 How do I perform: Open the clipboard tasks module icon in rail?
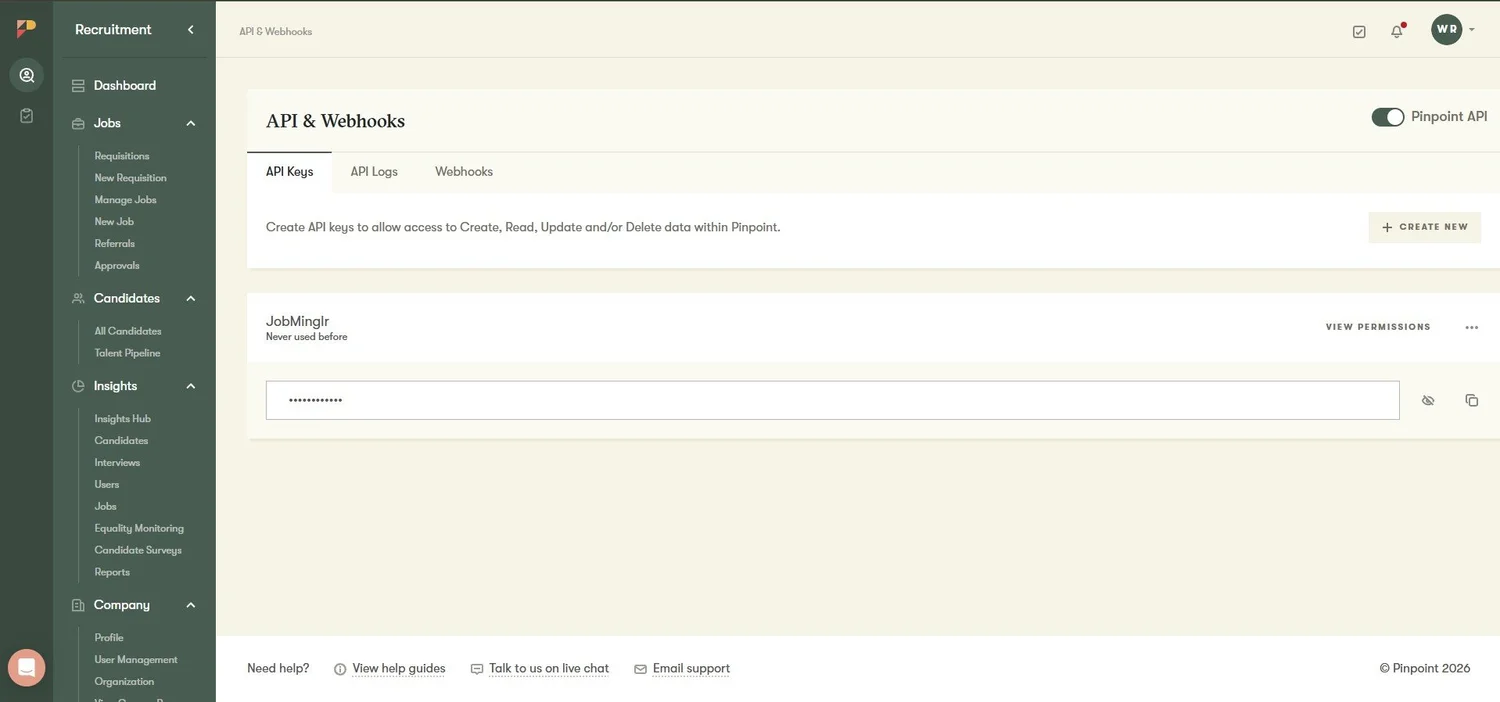click(26, 116)
